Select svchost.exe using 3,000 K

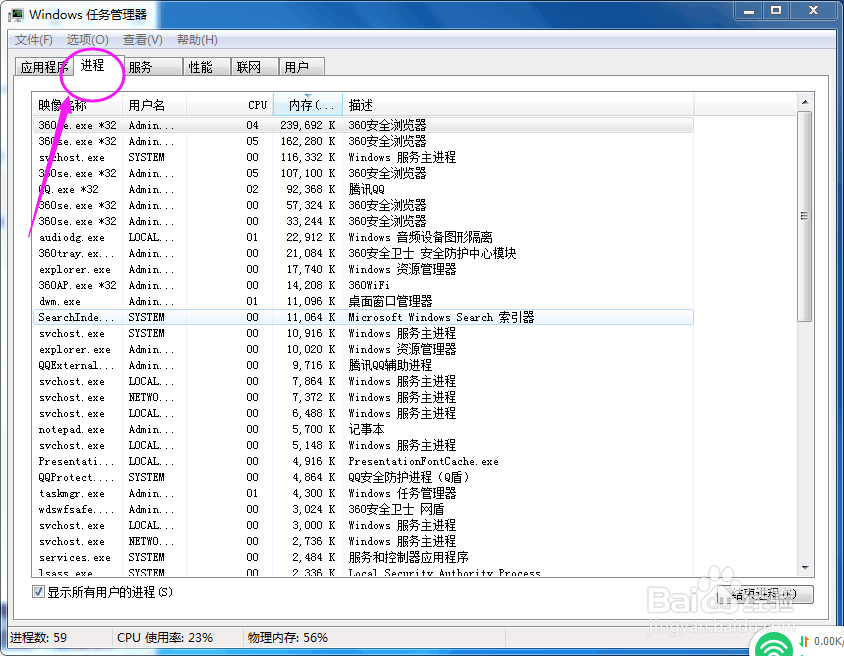363,525
